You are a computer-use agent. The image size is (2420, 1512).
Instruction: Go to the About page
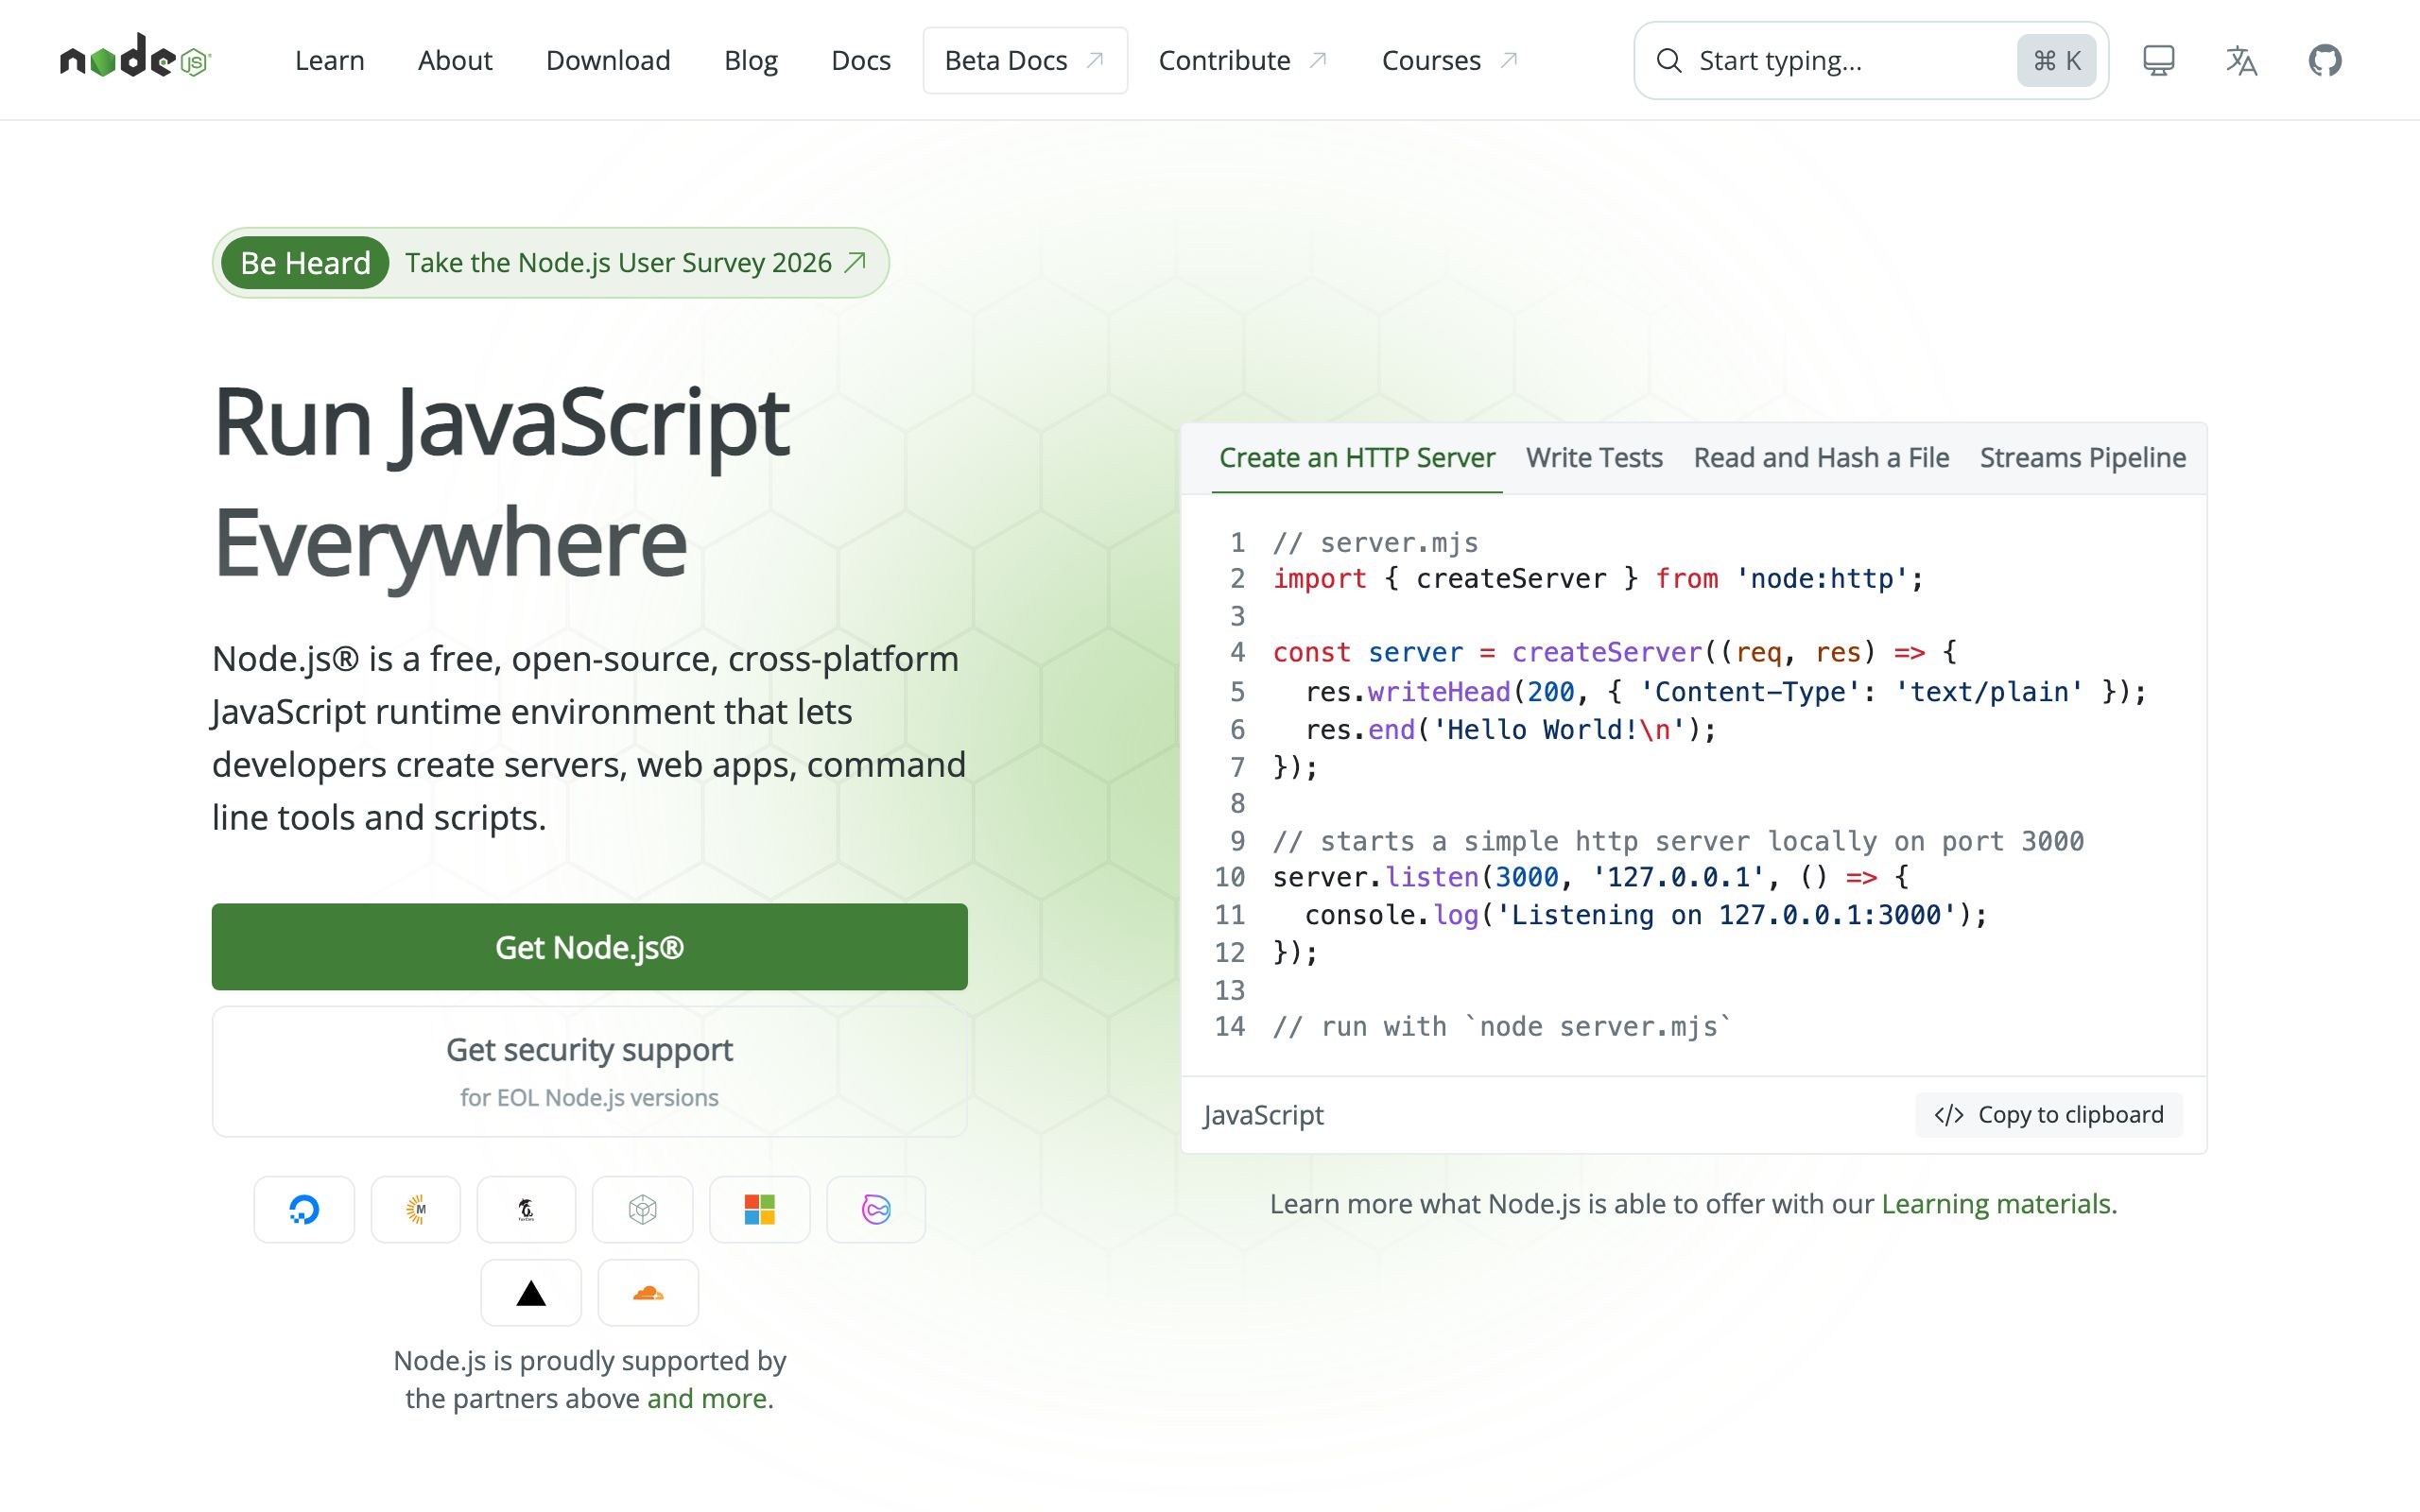pos(455,60)
